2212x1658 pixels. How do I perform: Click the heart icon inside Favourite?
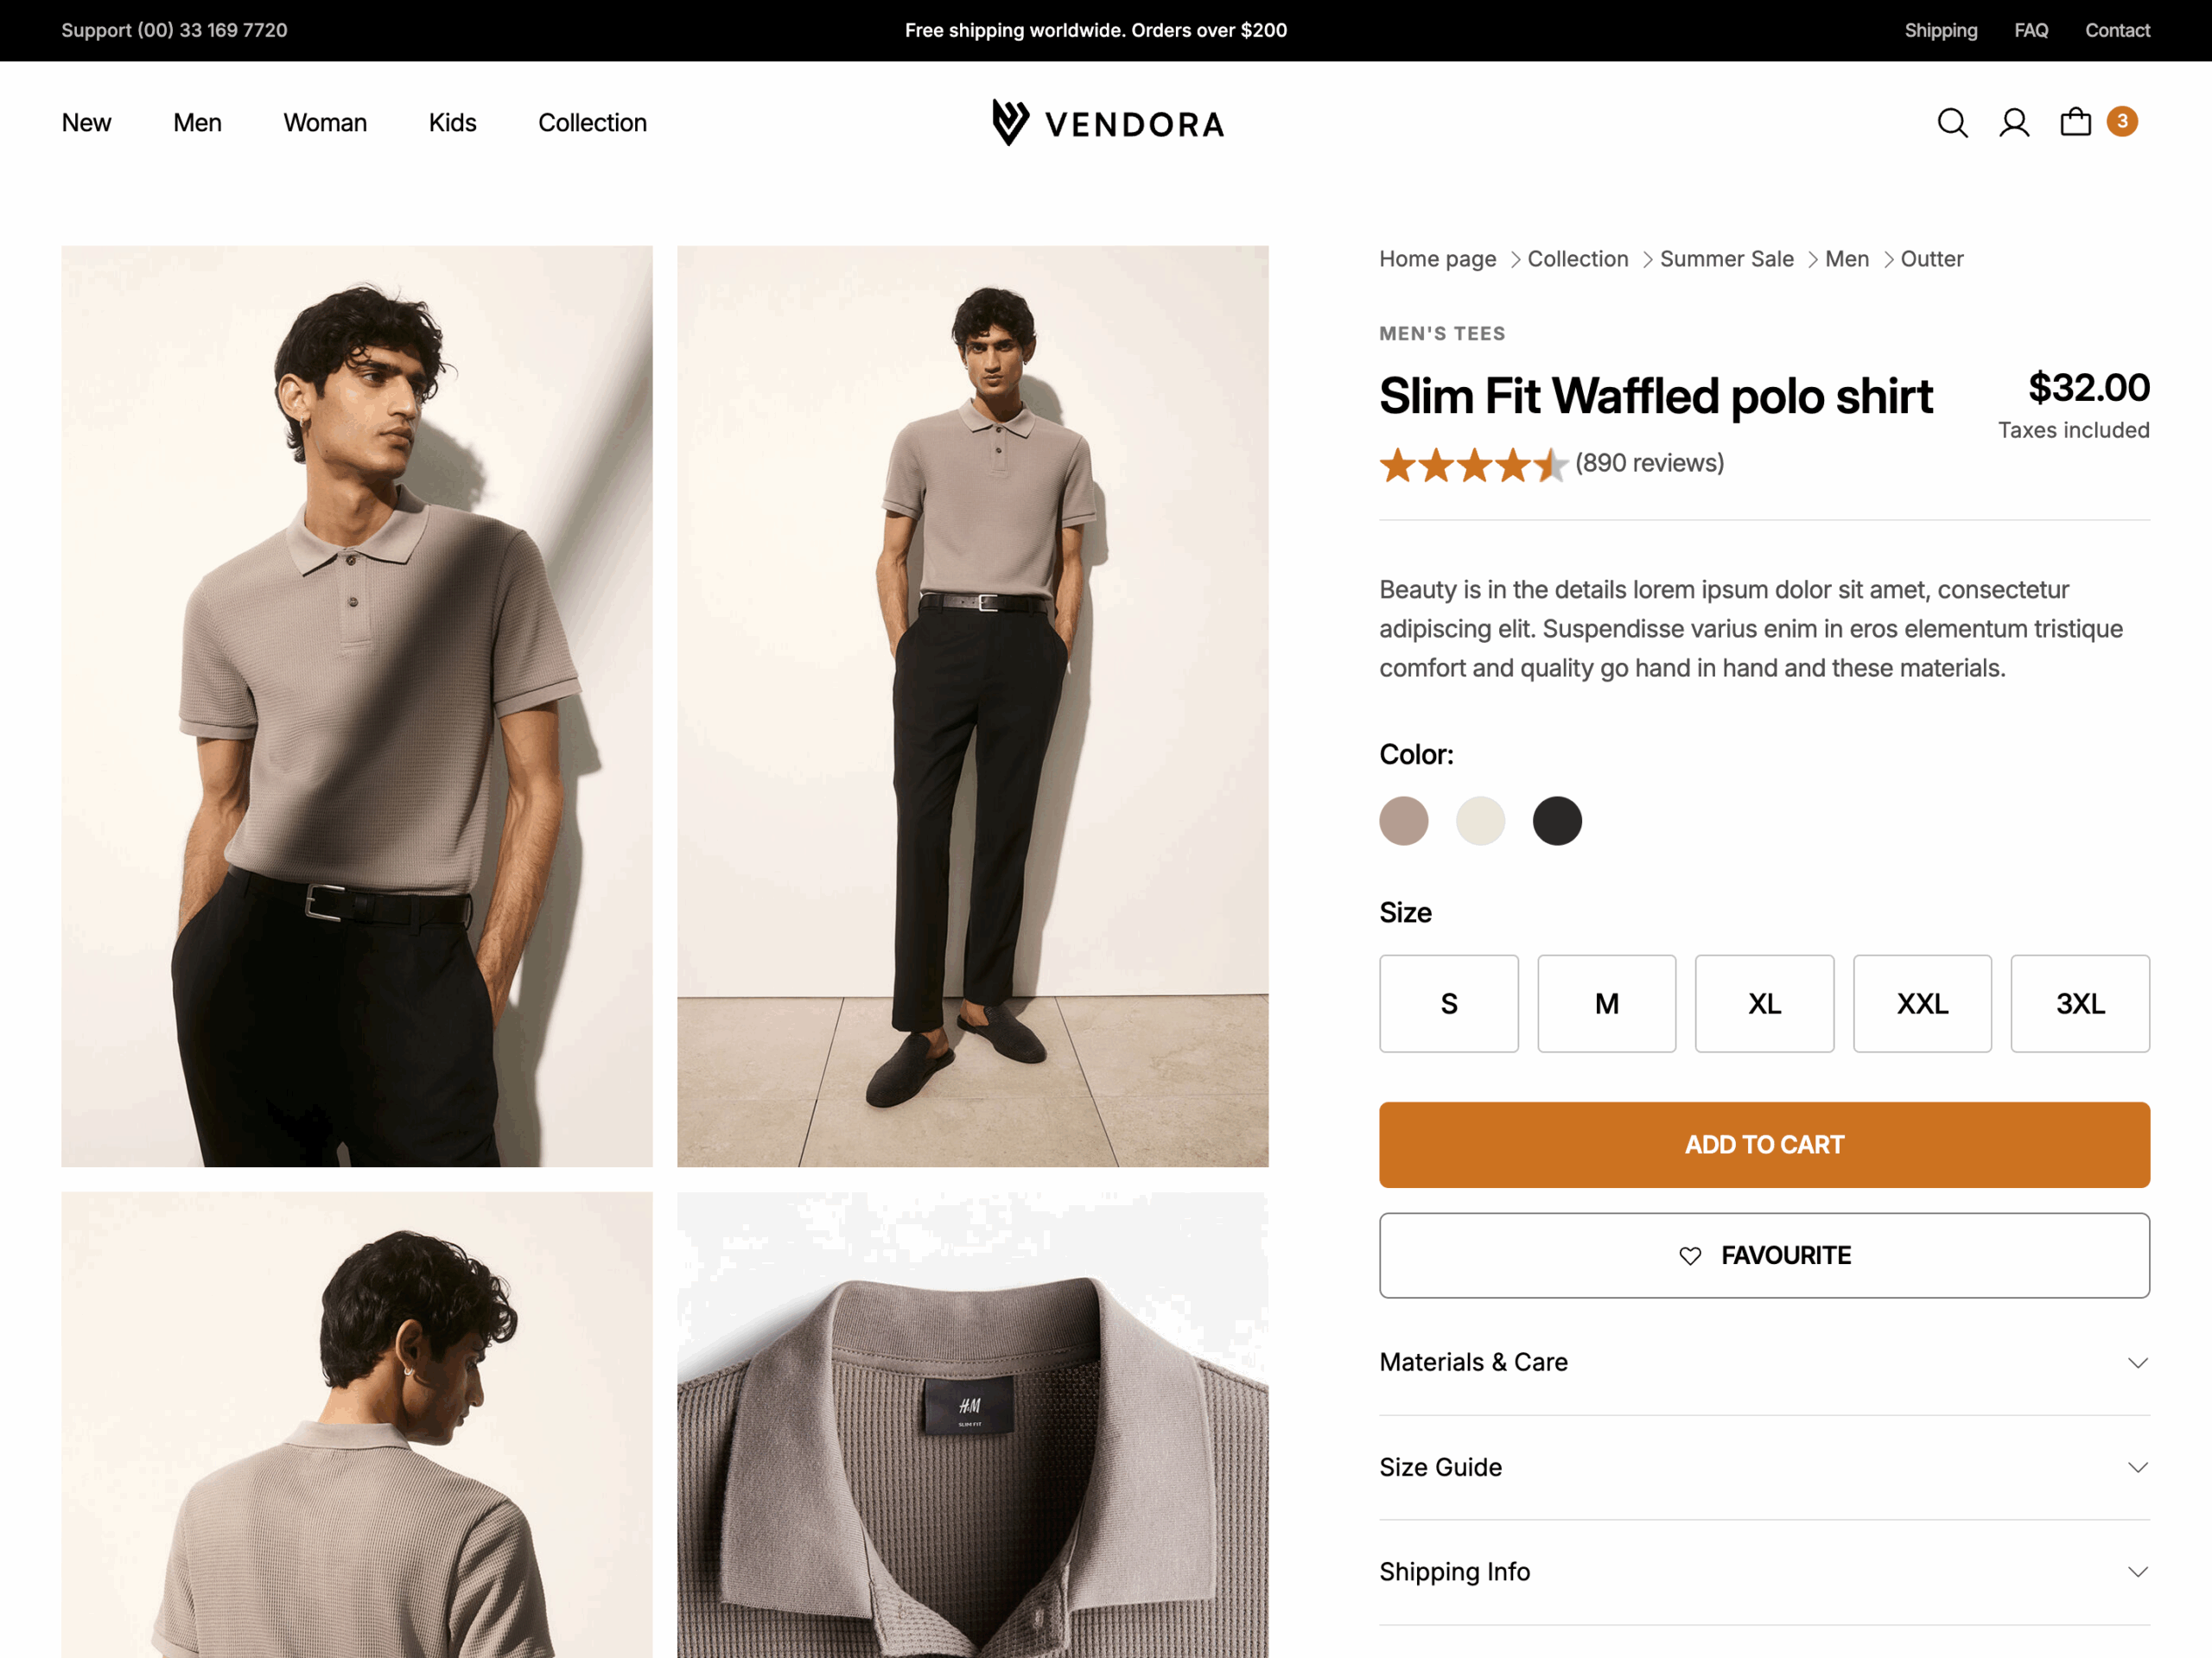pos(1690,1256)
